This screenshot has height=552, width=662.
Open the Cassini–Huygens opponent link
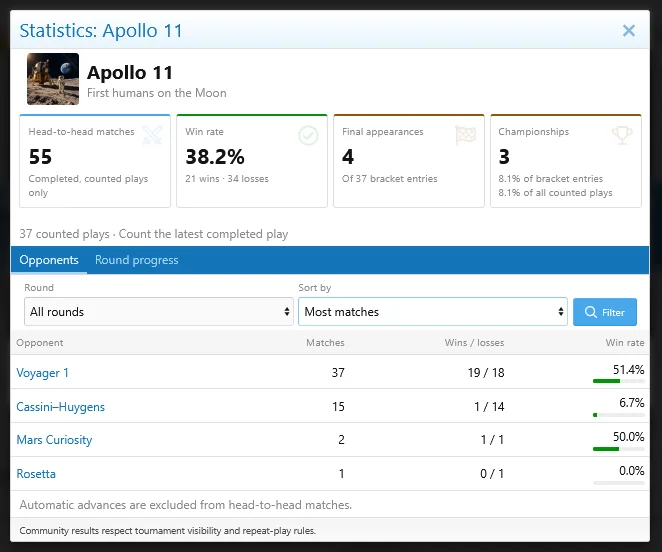60,407
